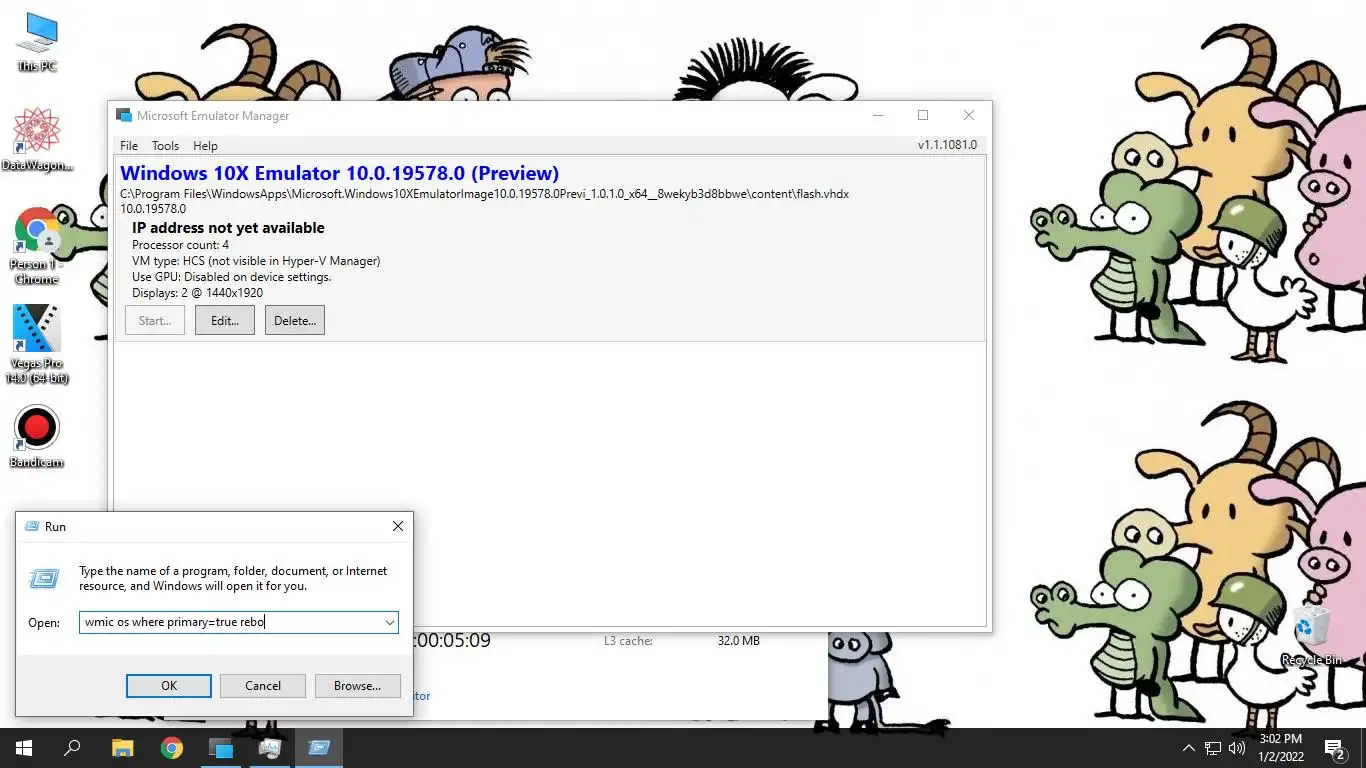Click the Run dialog title icon
The width and height of the screenshot is (1366, 768).
tap(32, 526)
